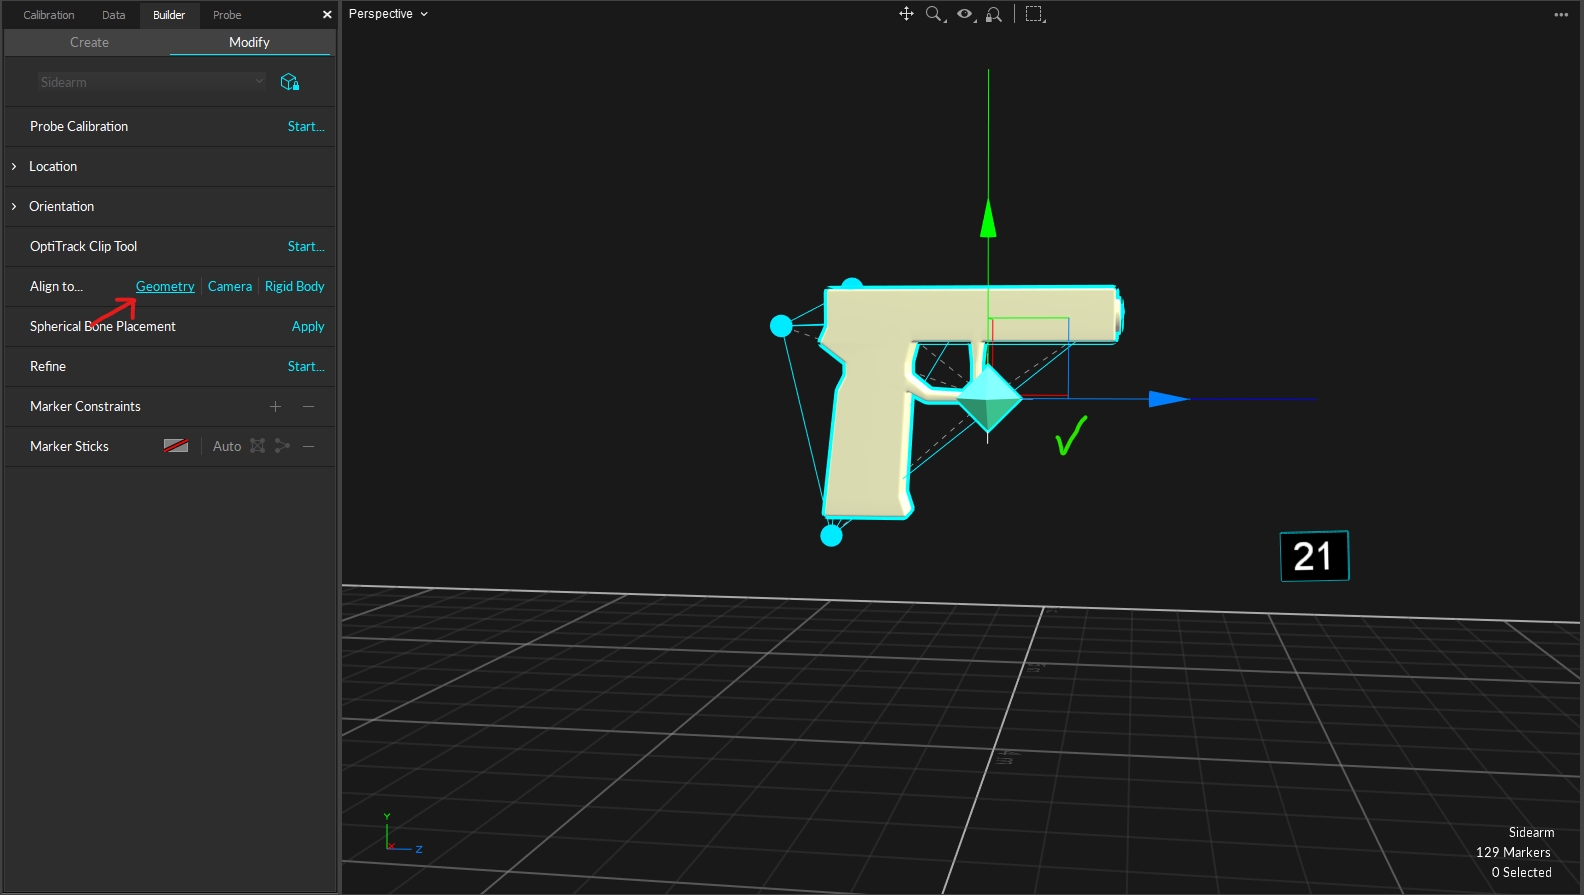Screen dimensions: 1584x895
Task: Open the Sidearm asset dropdown
Action: click(x=152, y=82)
